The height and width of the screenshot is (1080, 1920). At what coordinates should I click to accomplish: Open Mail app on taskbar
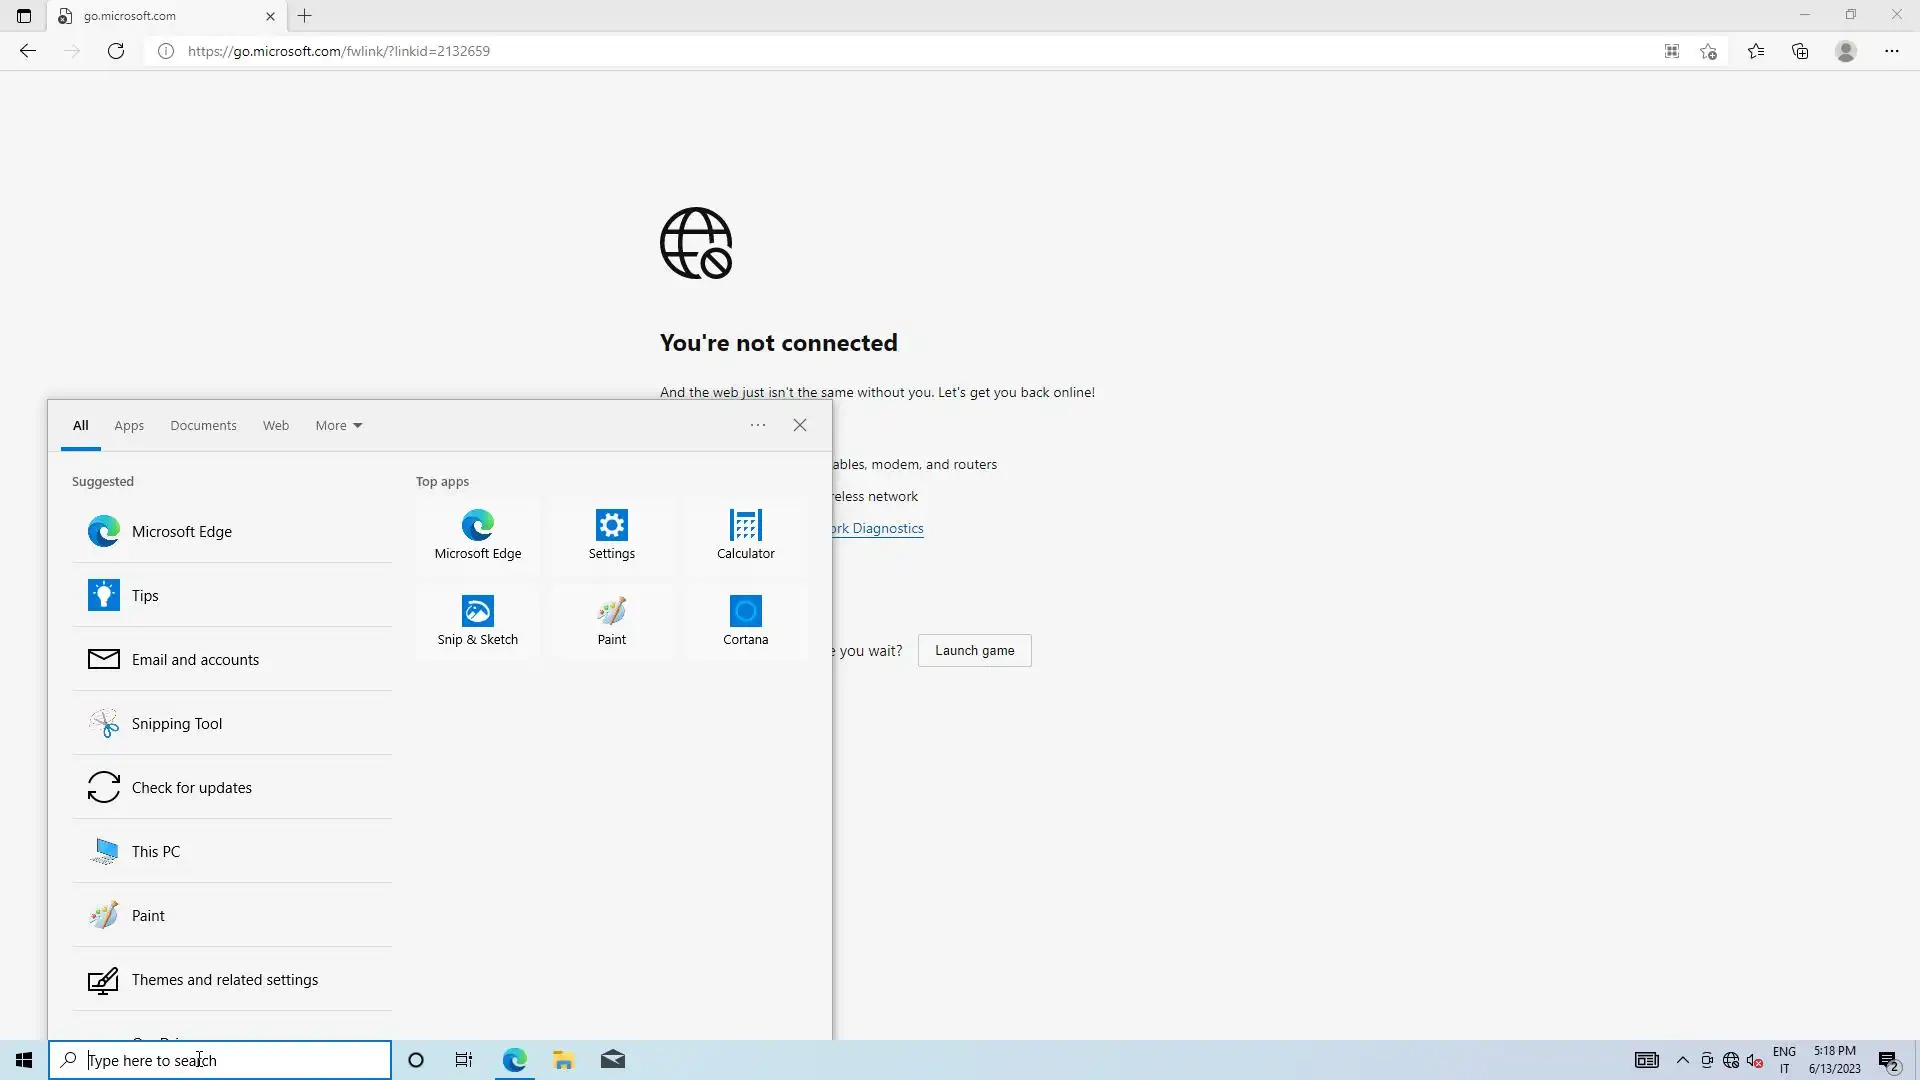[613, 1060]
